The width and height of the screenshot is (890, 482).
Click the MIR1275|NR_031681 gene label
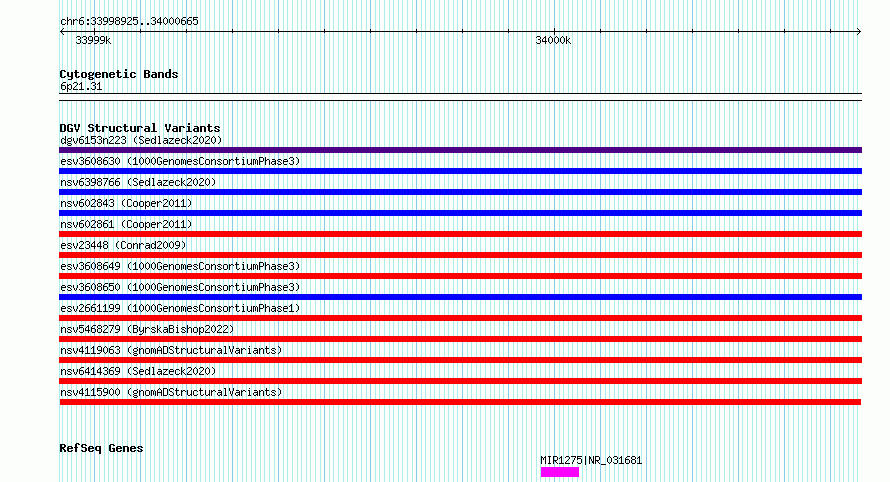click(591, 460)
